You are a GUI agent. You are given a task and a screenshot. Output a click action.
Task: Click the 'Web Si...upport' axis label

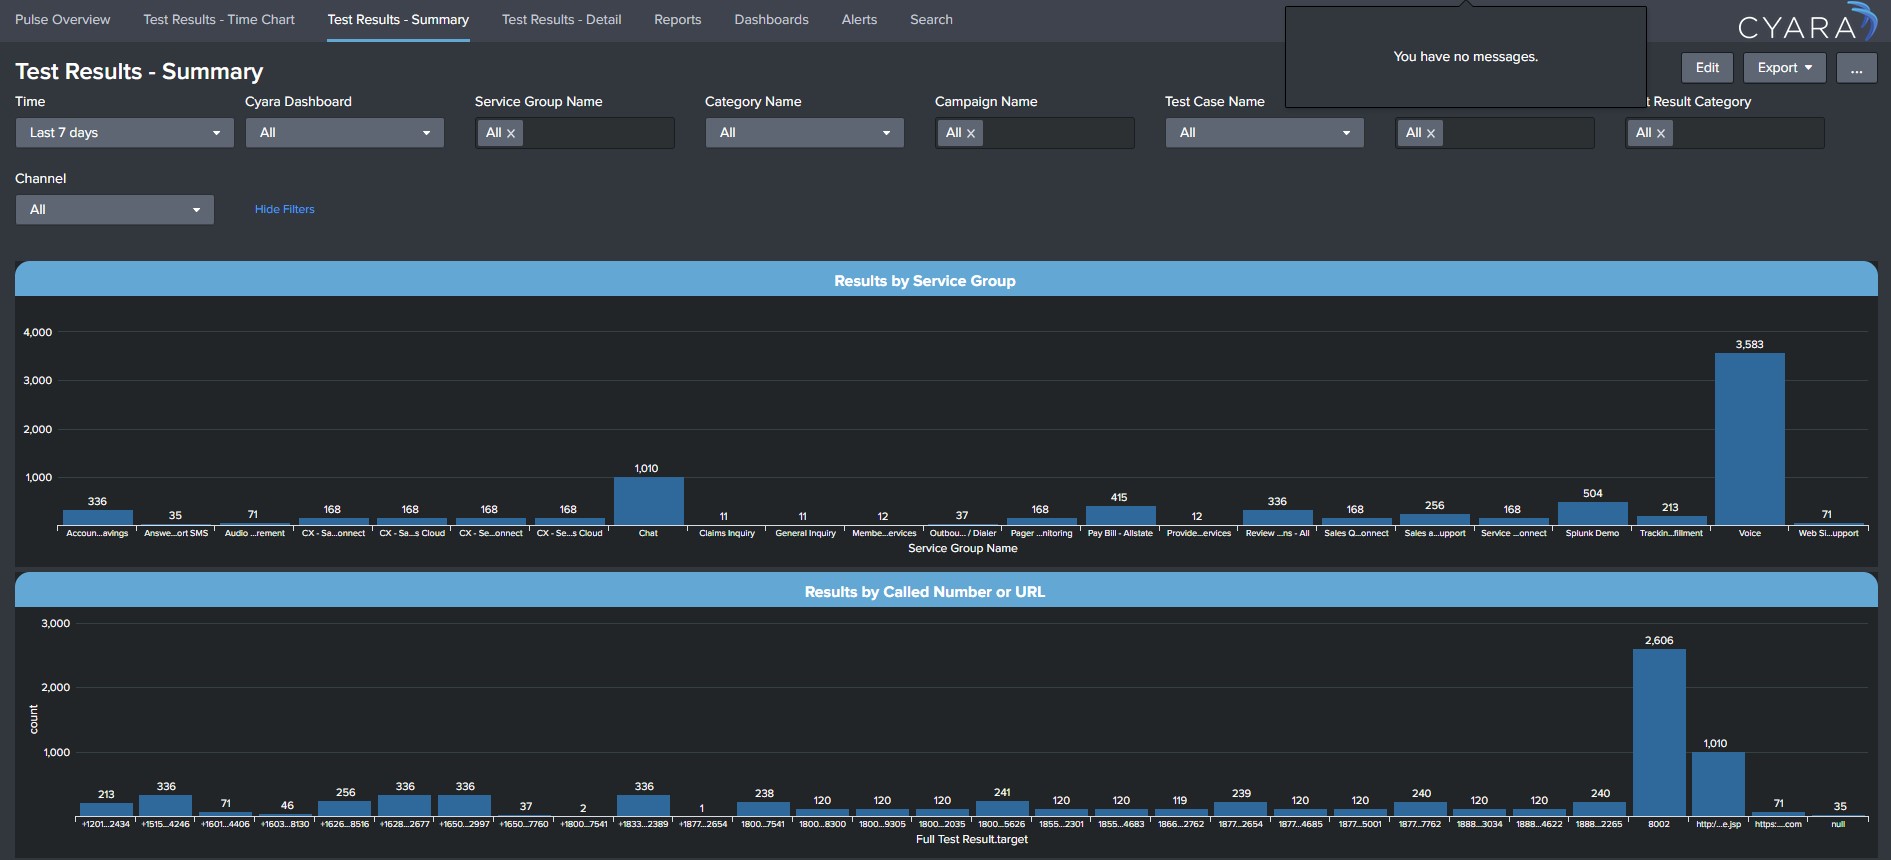[1828, 533]
